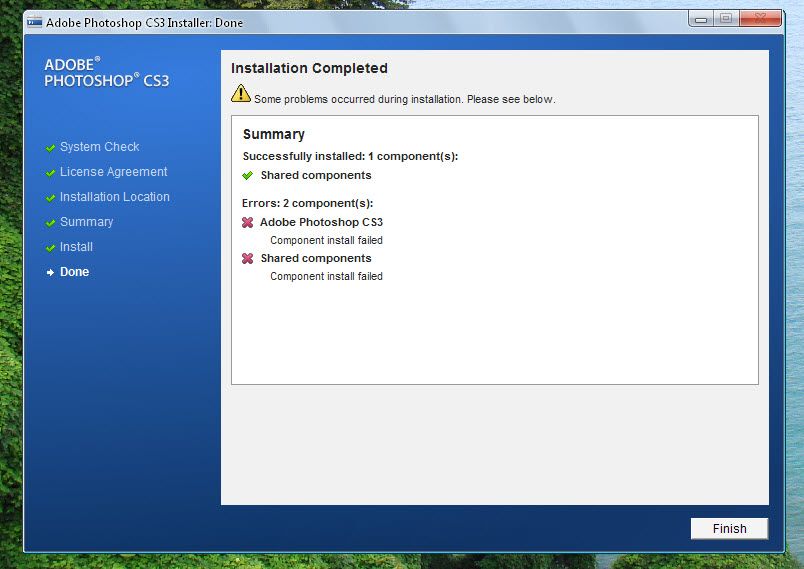Select the Summary step in the sidebar
The height and width of the screenshot is (569, 804).
pyautogui.click(x=86, y=222)
